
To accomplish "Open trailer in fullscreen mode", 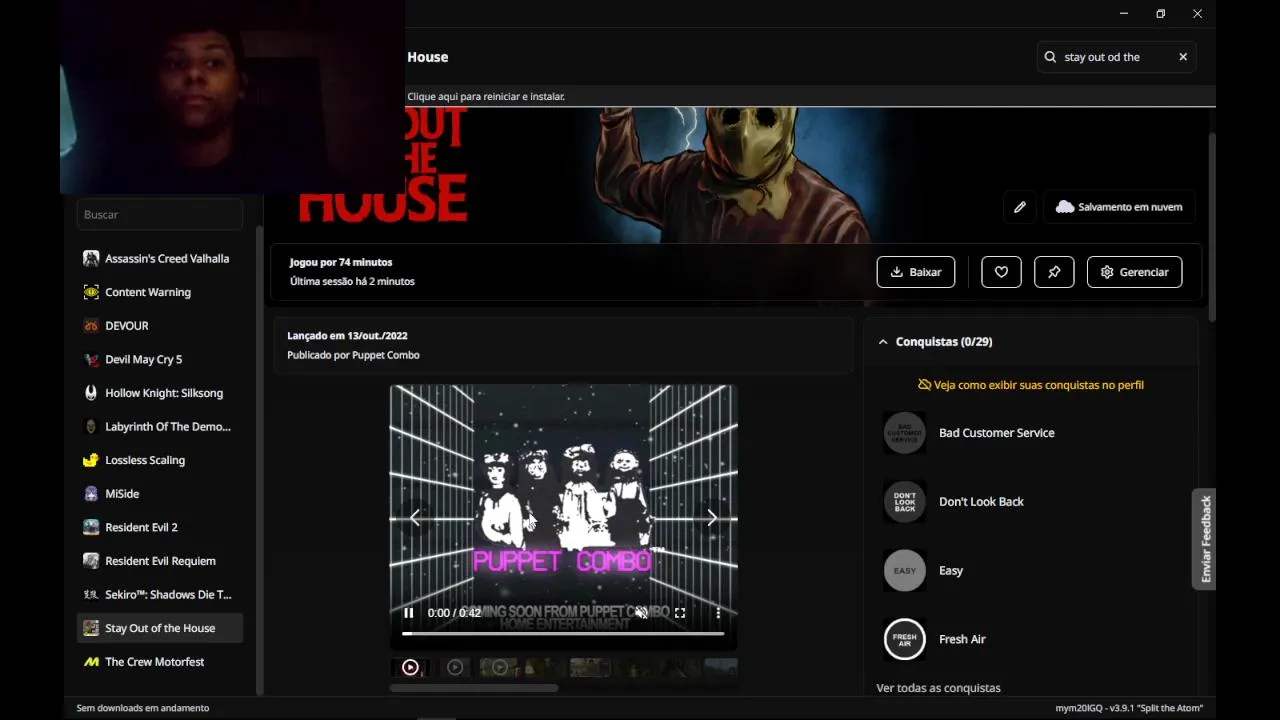I will [x=680, y=613].
